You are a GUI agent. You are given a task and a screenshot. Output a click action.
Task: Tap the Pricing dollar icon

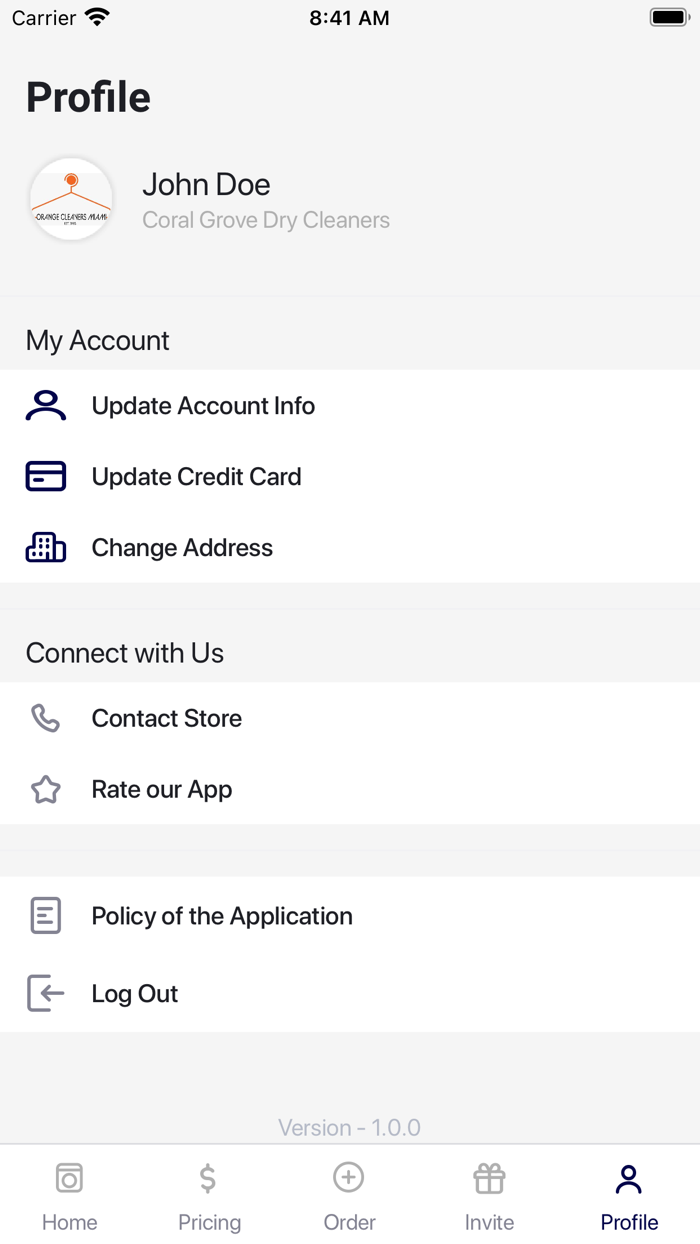(x=208, y=1179)
